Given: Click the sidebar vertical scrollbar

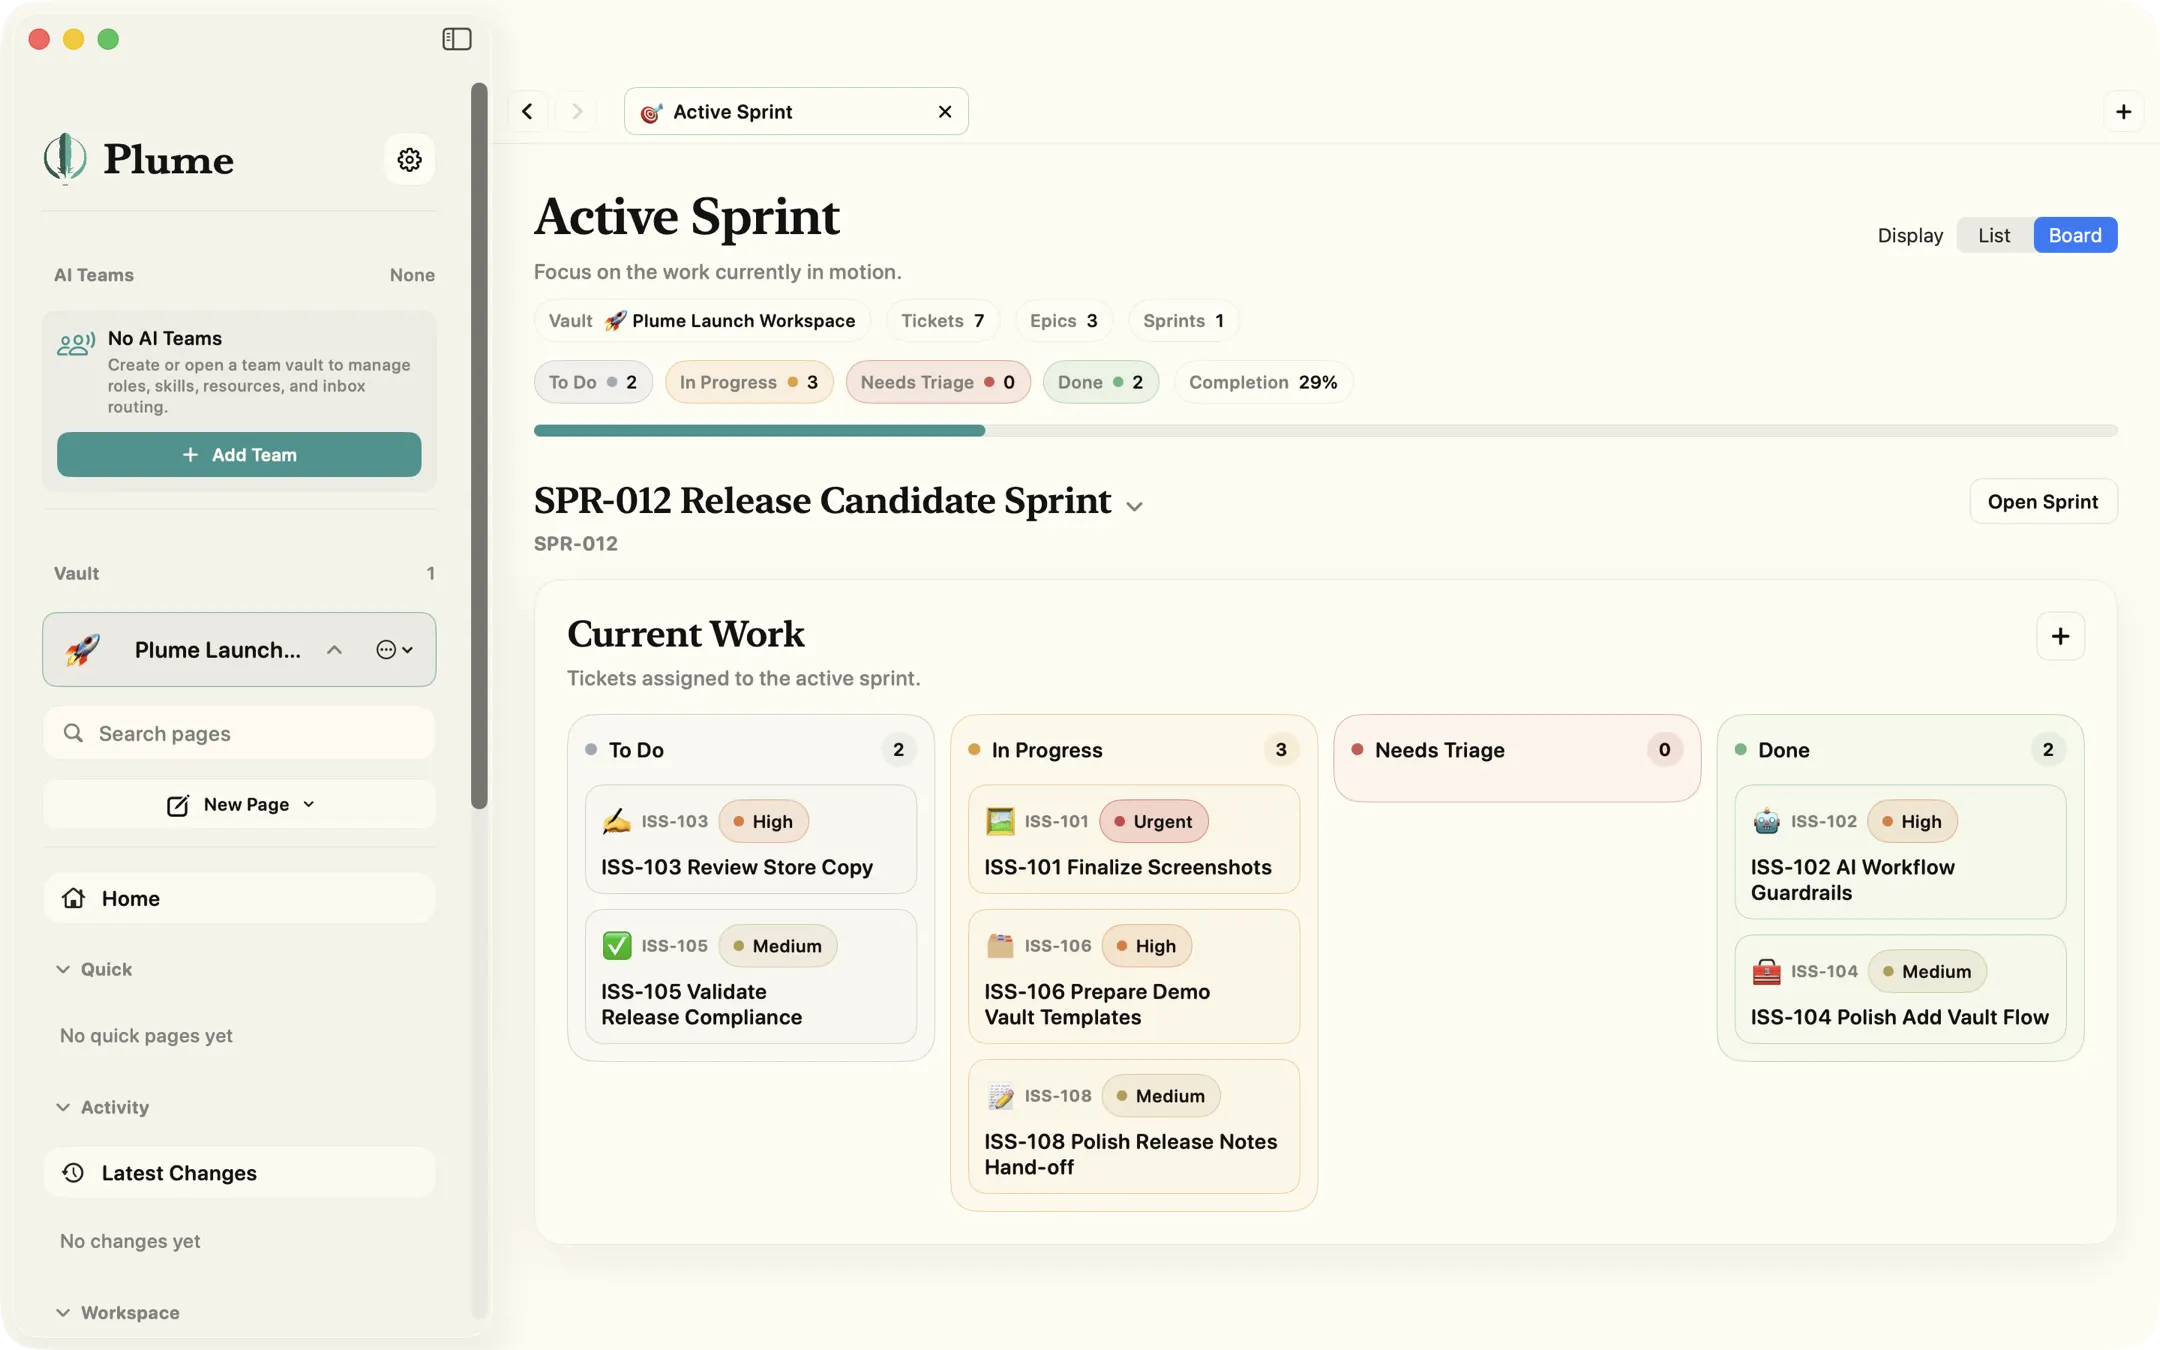Looking at the screenshot, I should click(479, 446).
